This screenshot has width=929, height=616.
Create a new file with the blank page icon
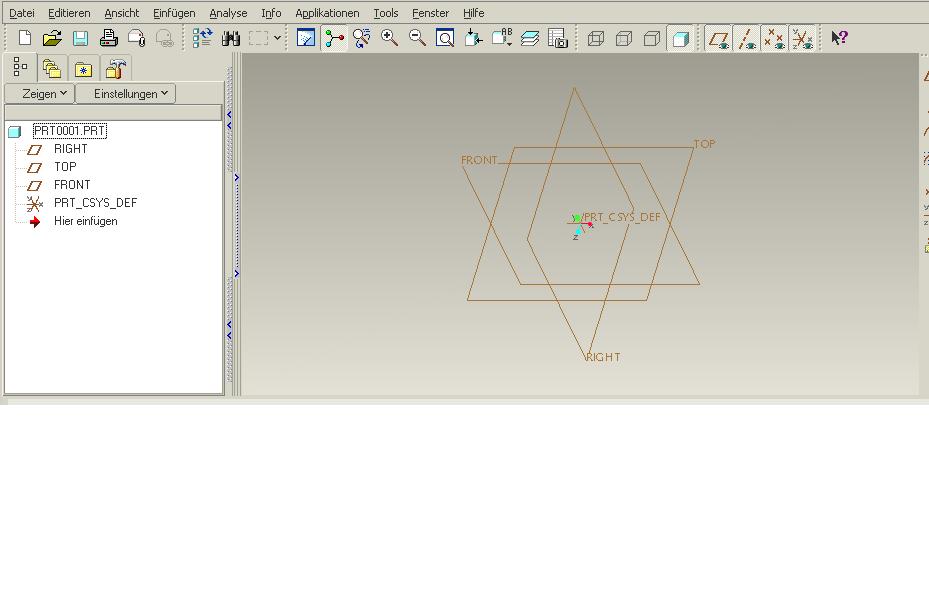pos(24,38)
